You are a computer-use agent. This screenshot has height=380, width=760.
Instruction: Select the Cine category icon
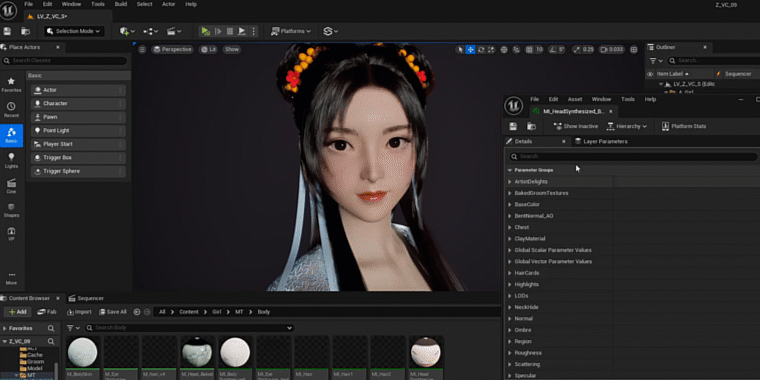click(11, 186)
